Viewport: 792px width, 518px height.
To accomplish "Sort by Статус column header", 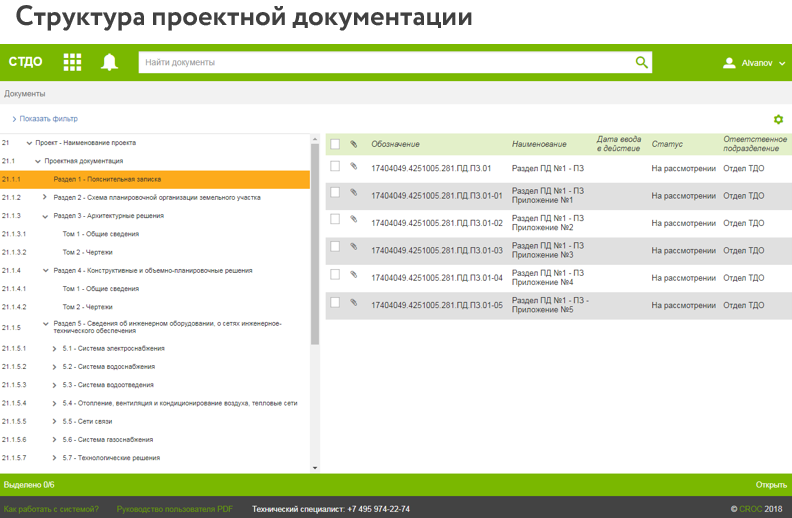I will point(667,144).
